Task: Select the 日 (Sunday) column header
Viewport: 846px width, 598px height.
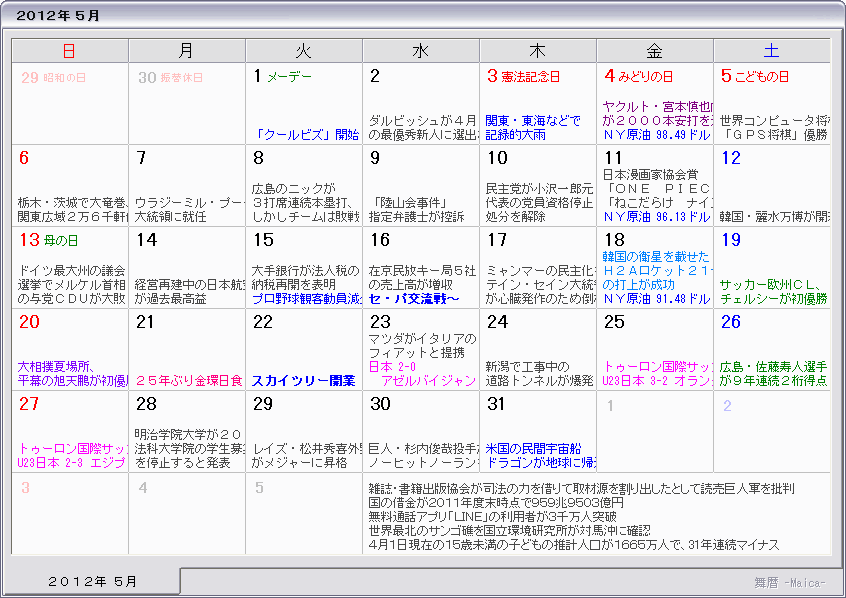Action: (68, 50)
